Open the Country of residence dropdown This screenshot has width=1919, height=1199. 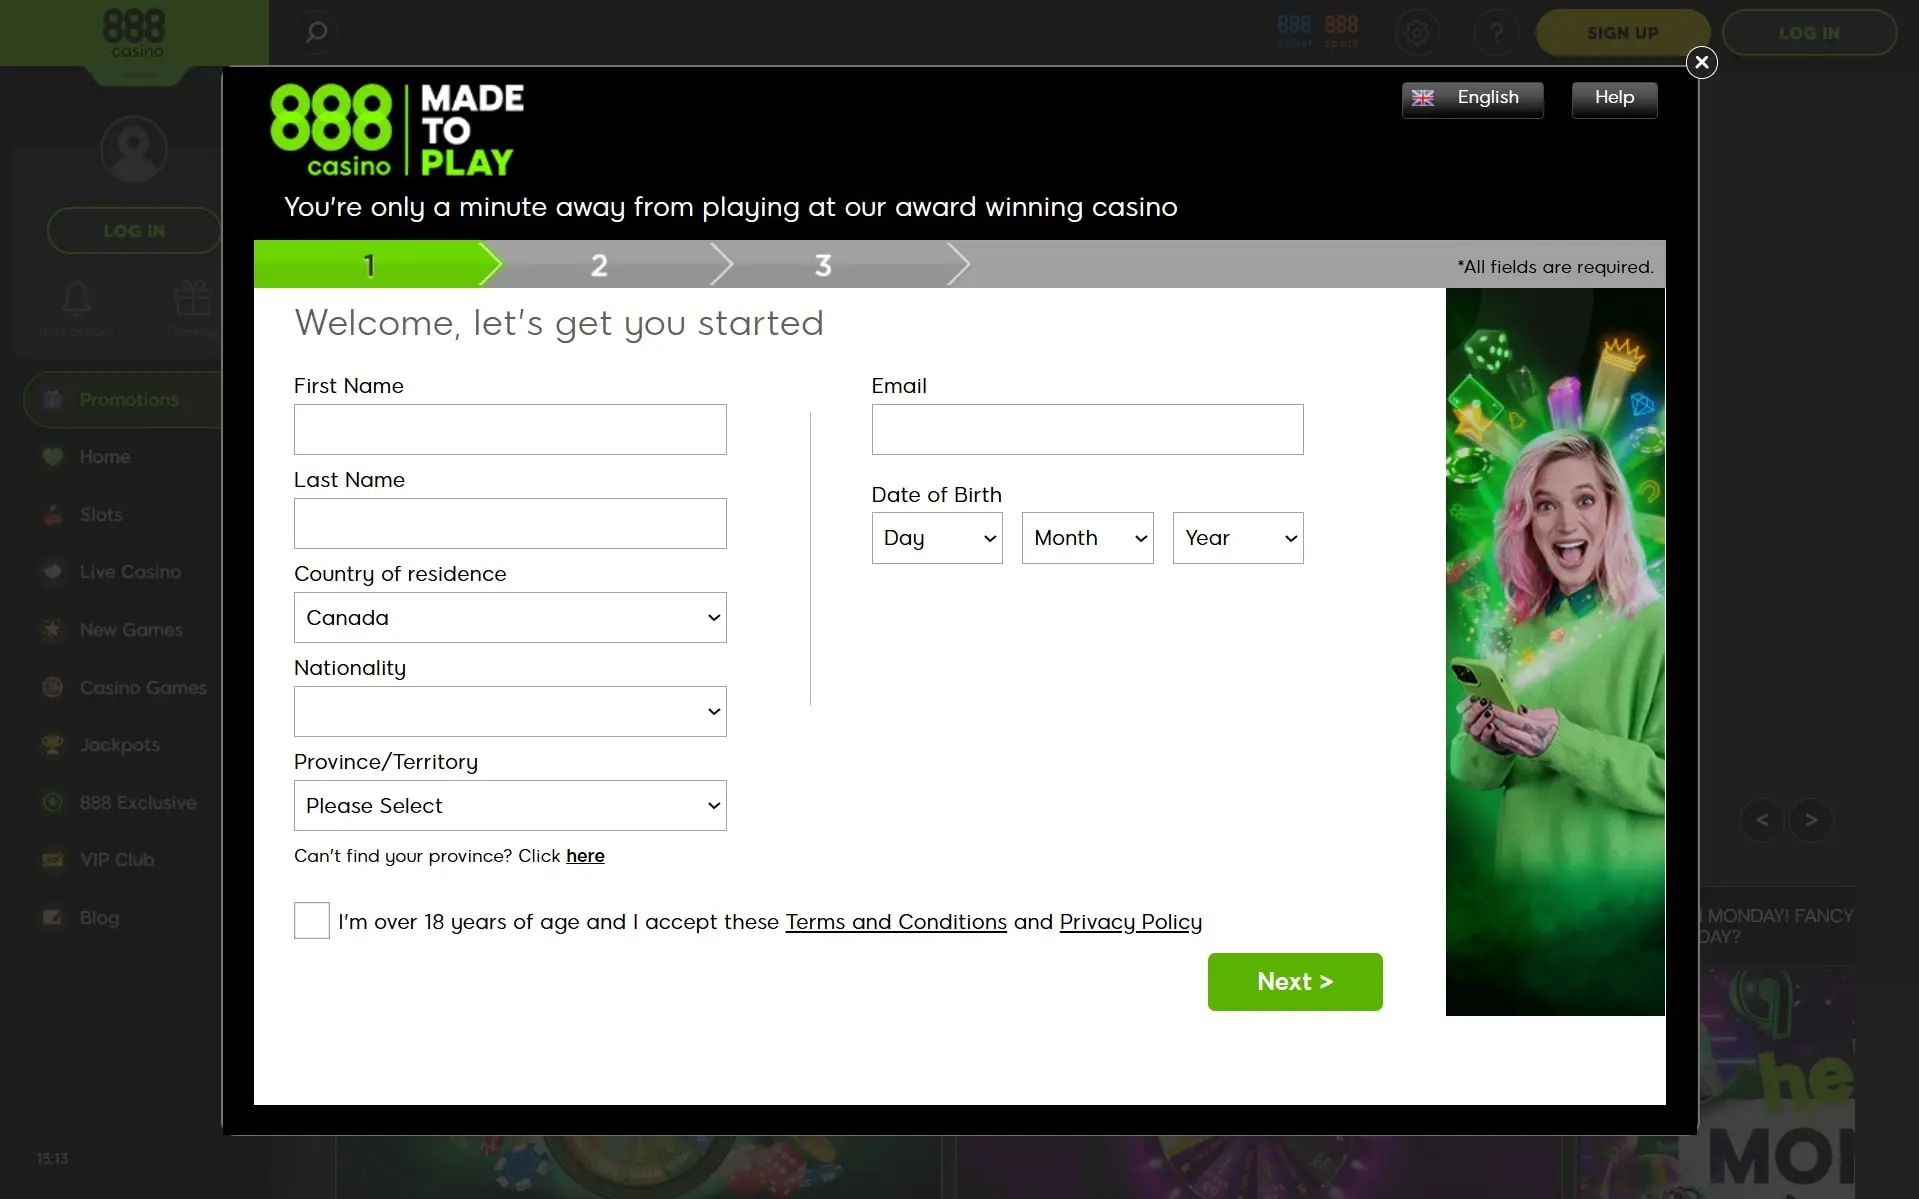pos(510,618)
